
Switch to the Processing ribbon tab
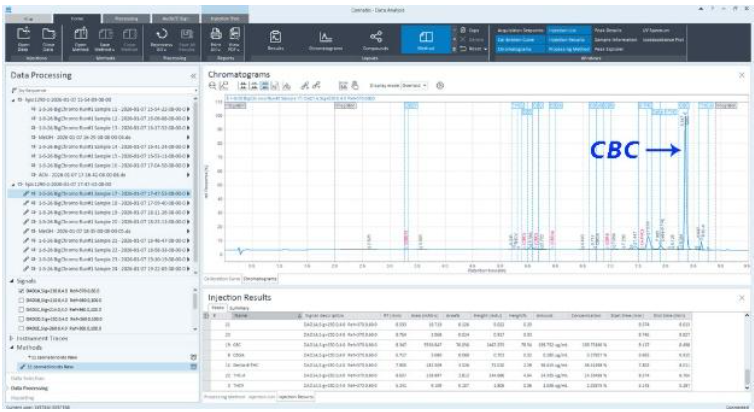coord(127,17)
